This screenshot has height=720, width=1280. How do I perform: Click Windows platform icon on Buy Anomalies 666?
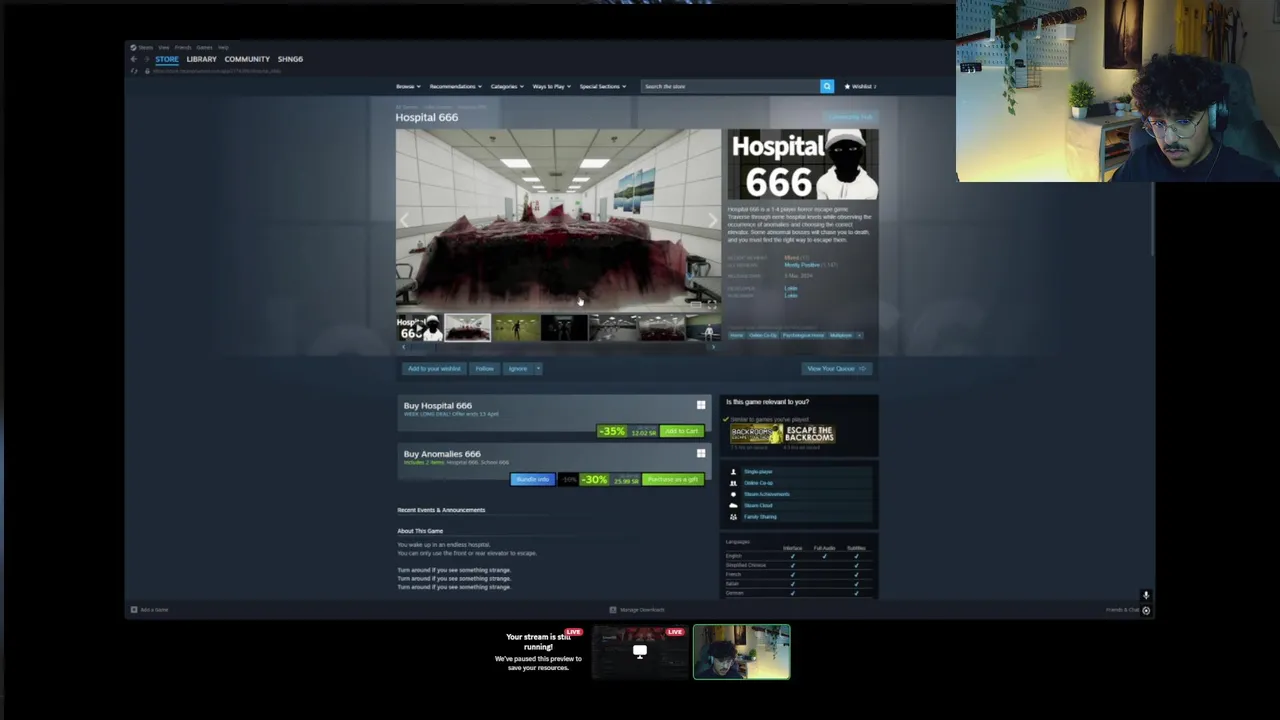[x=701, y=453]
